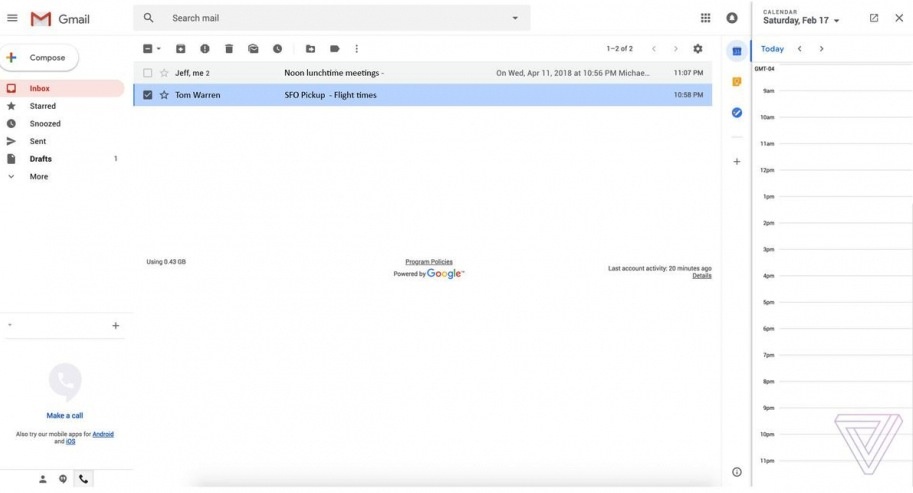Click Today in the Calendar panel

pyautogui.click(x=772, y=49)
